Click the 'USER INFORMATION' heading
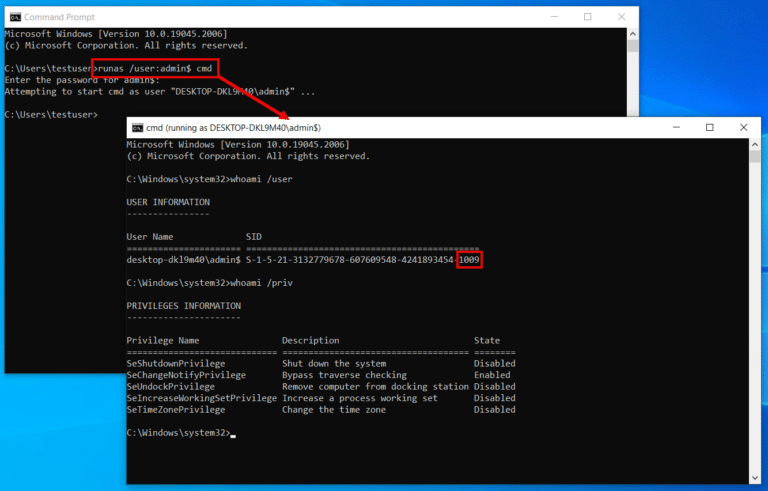The image size is (768, 491). click(x=168, y=202)
